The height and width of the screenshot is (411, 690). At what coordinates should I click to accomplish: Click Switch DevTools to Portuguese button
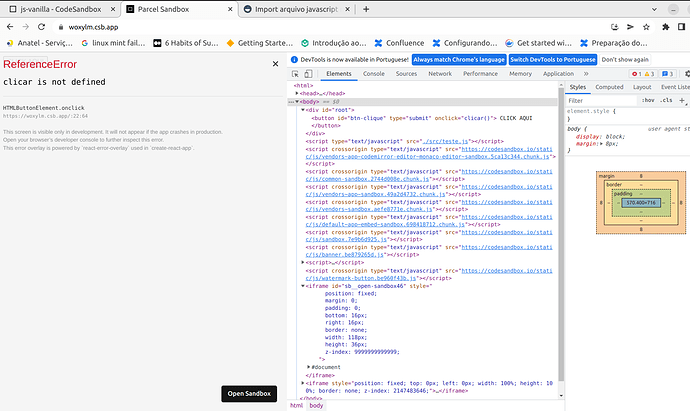click(x=553, y=59)
